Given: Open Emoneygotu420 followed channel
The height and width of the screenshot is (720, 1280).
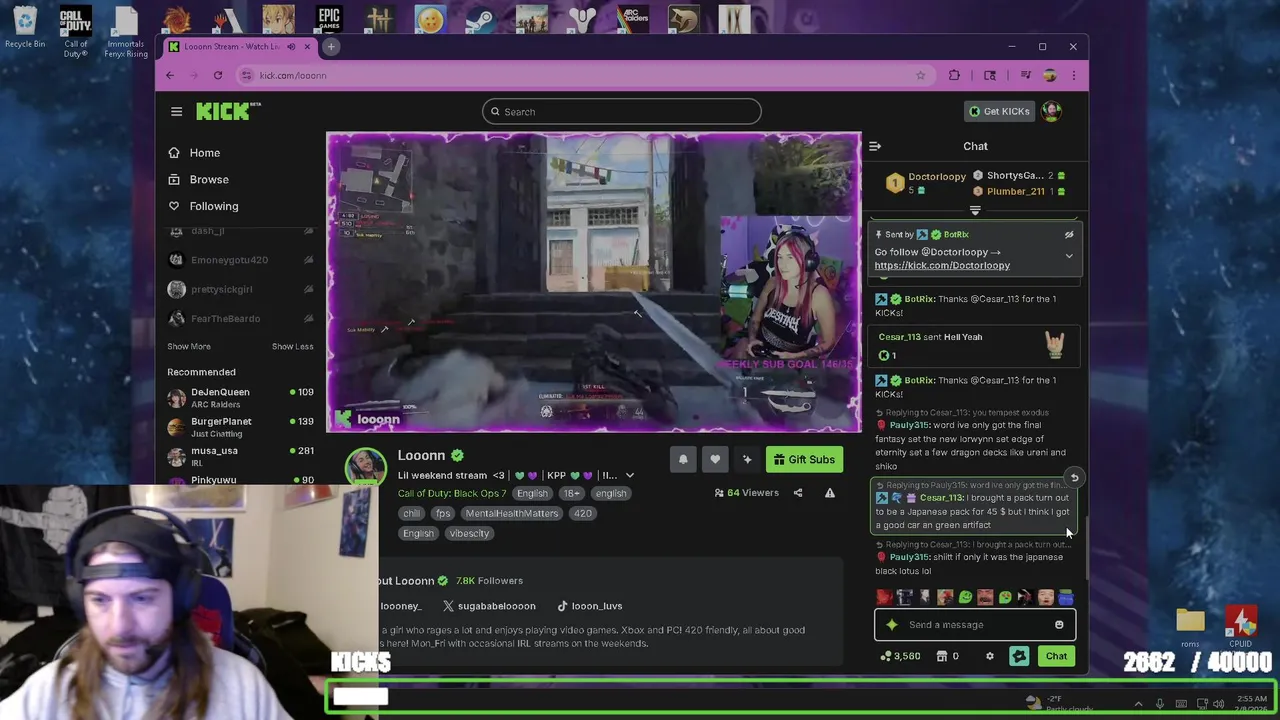Looking at the screenshot, I should 240,260.
